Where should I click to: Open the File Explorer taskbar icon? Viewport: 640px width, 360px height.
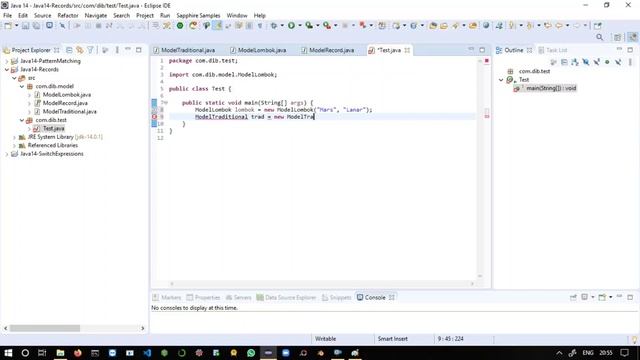pos(60,353)
